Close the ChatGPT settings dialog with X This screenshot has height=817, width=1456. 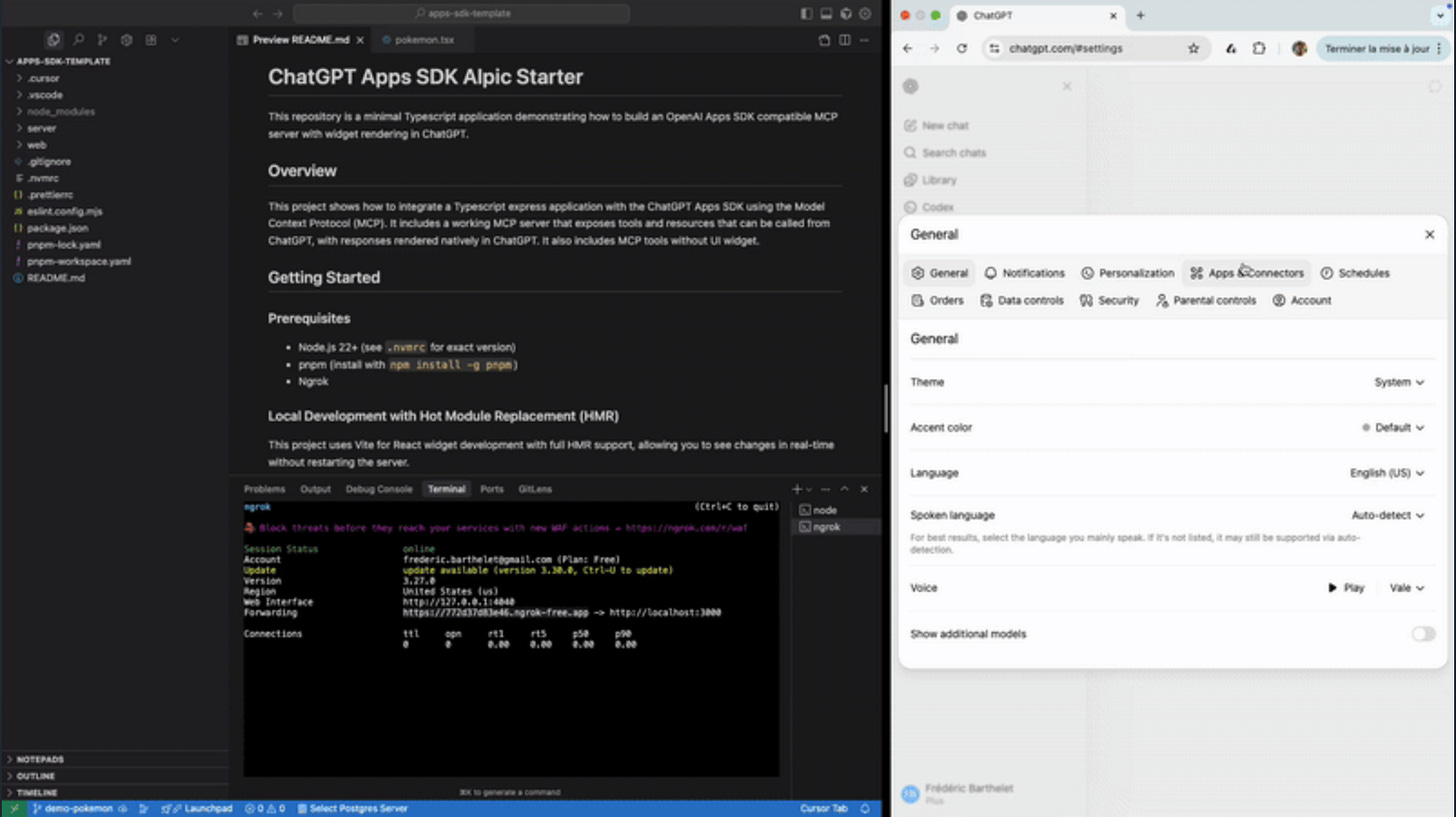(x=1429, y=234)
